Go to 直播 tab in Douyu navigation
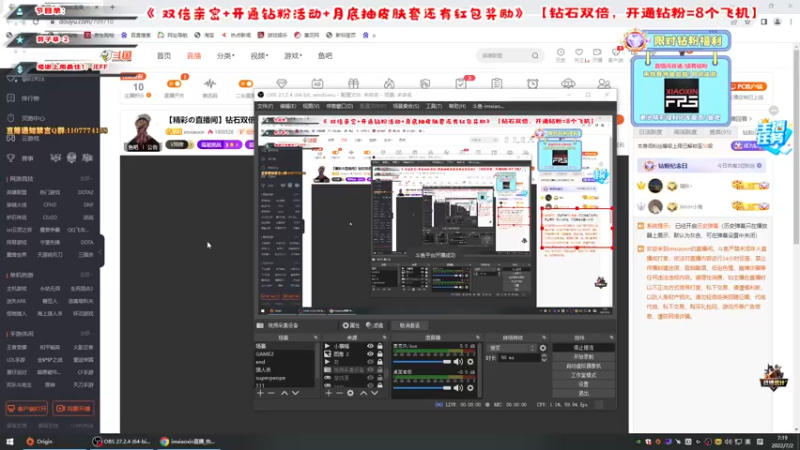Screen dimensions: 800x450 [194, 56]
